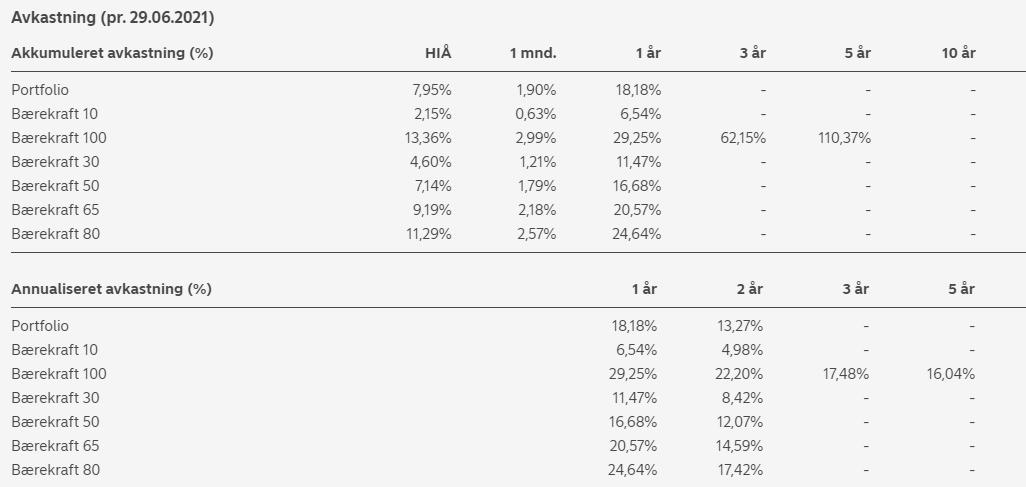Click Annualiseret avkastning (%) table title
1026x487 pixels.
point(111,289)
